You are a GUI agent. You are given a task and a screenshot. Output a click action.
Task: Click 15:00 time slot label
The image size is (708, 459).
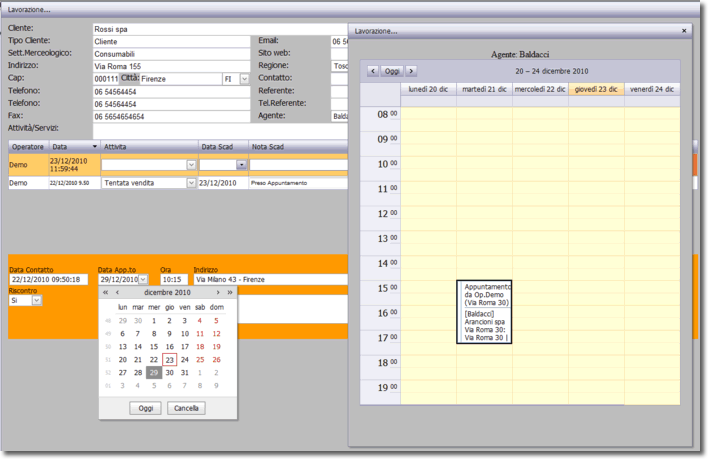pyautogui.click(x=387, y=288)
